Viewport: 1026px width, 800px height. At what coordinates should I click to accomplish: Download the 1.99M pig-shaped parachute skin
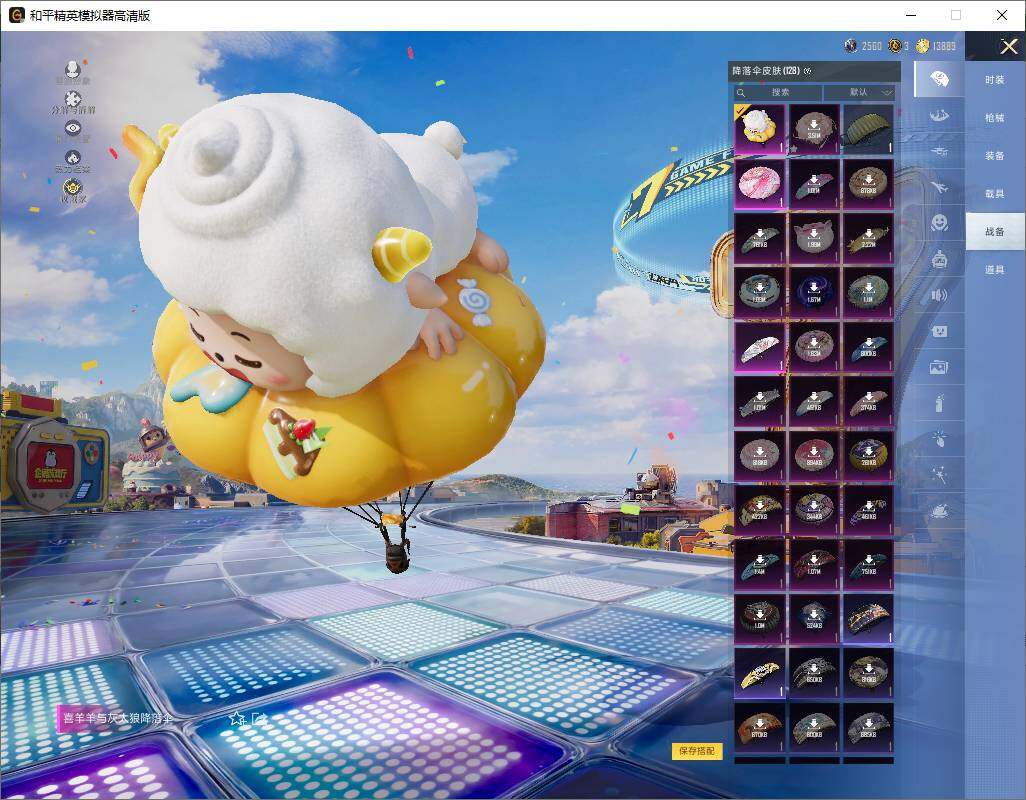(813, 238)
